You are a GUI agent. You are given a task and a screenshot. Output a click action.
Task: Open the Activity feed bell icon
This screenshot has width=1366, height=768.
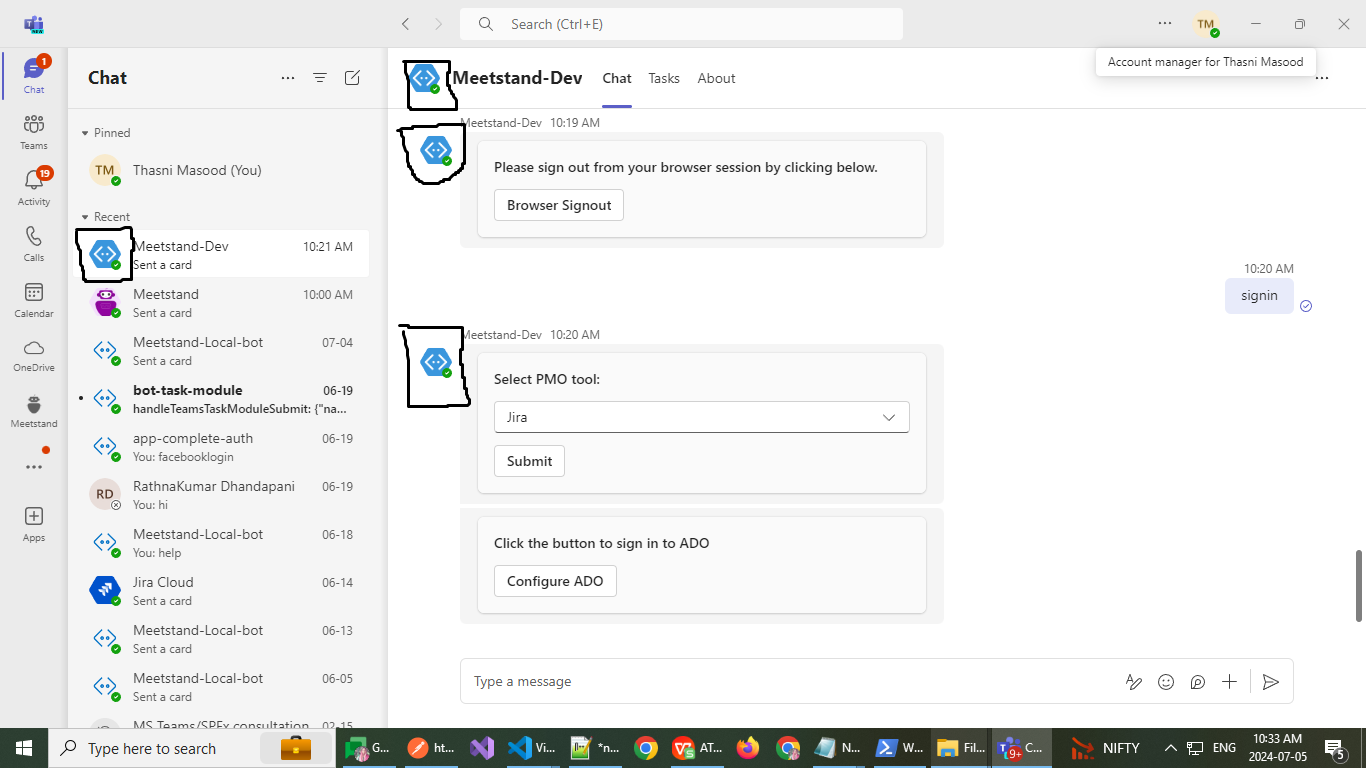tap(34, 188)
